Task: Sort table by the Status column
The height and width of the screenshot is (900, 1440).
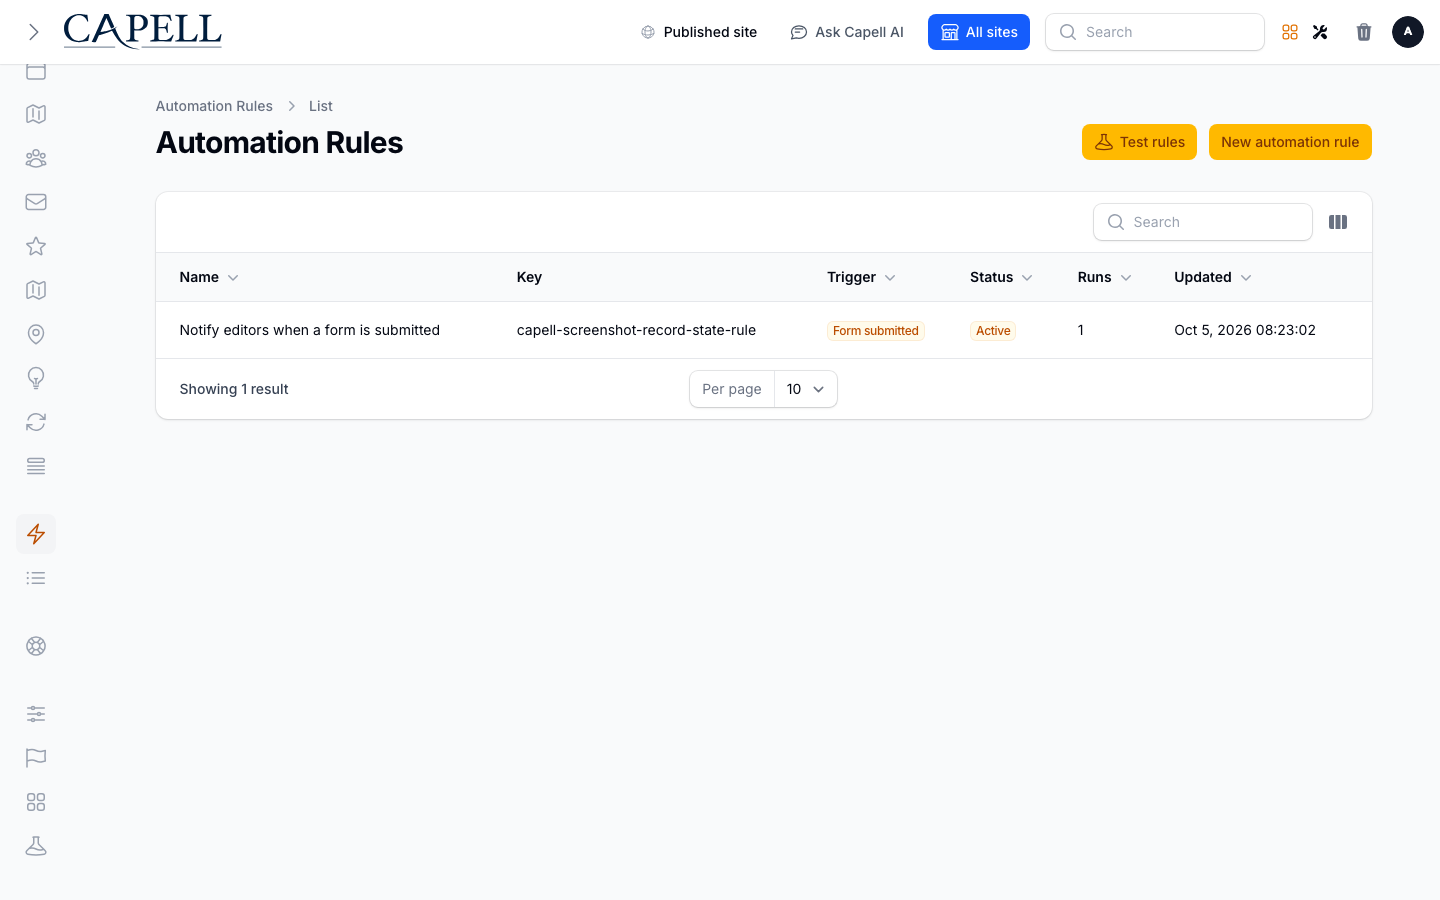Action: [1001, 277]
